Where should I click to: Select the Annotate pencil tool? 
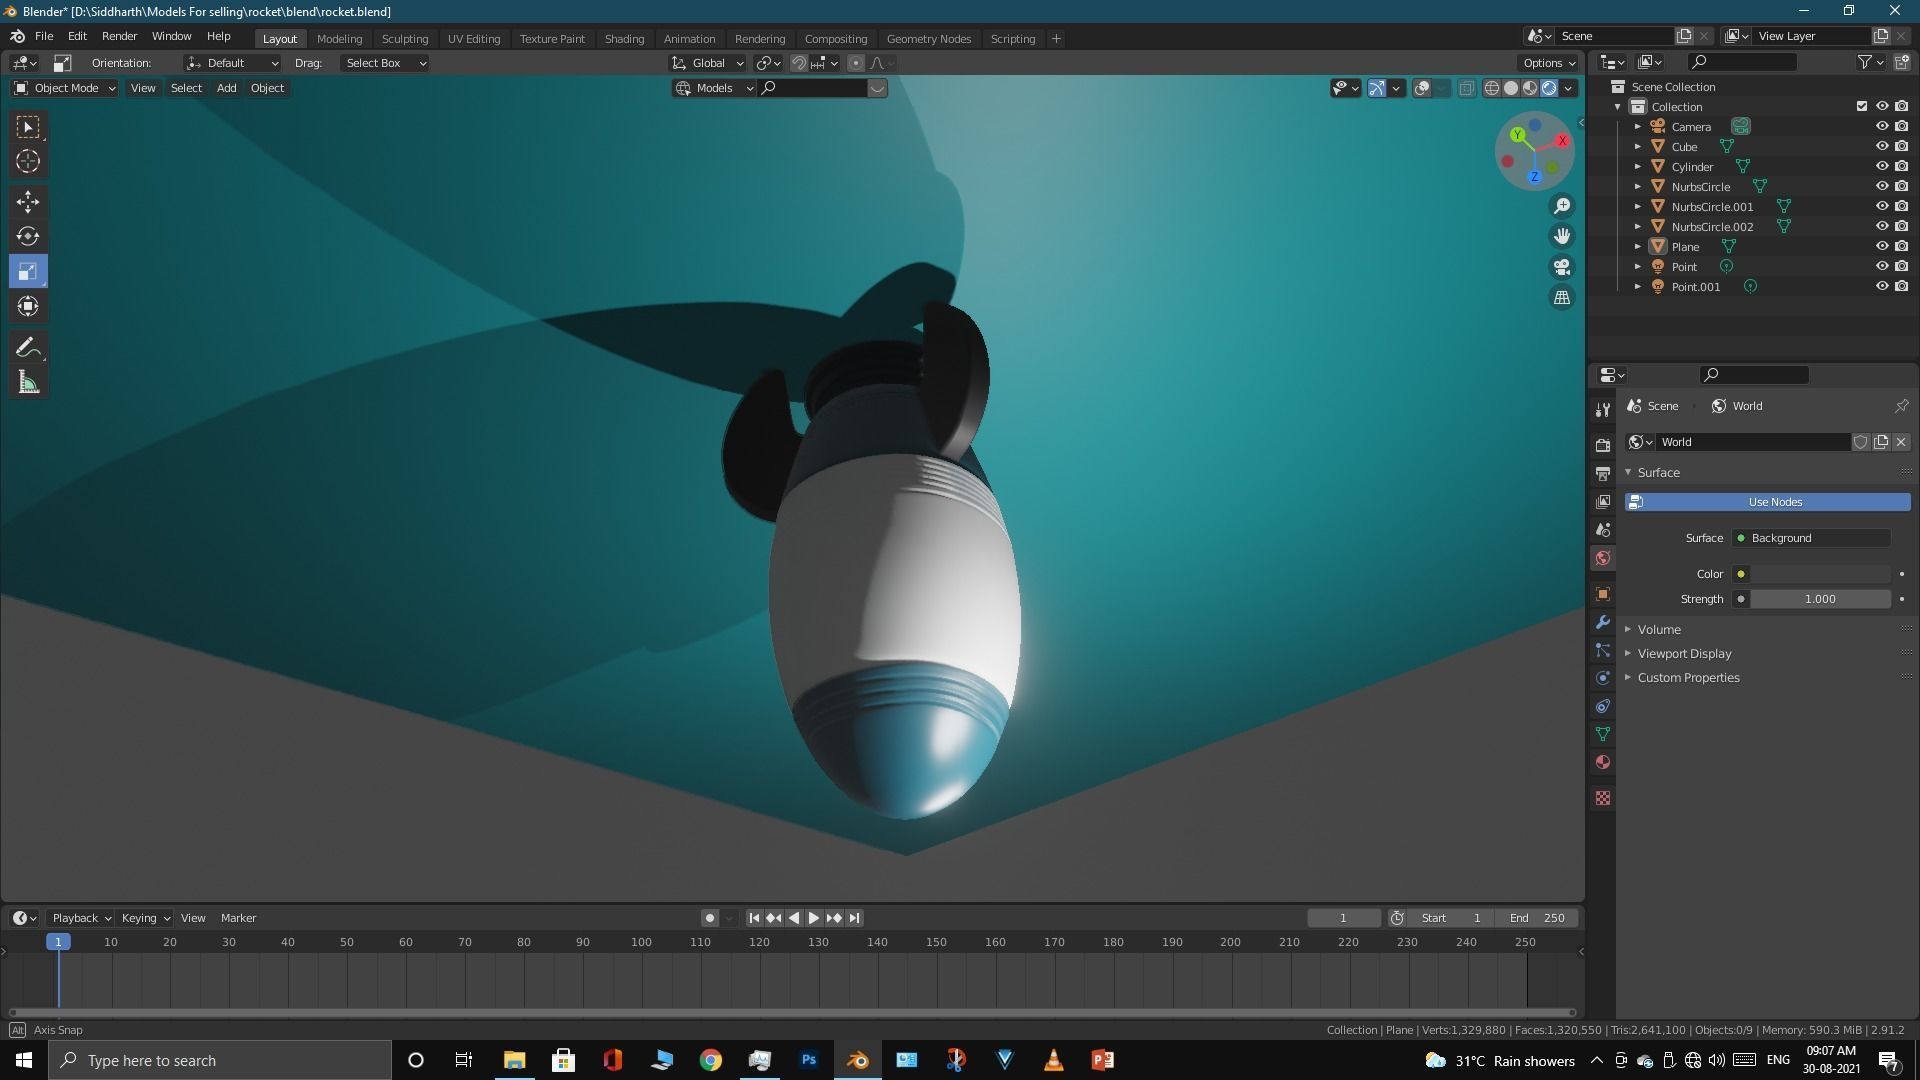pyautogui.click(x=28, y=348)
